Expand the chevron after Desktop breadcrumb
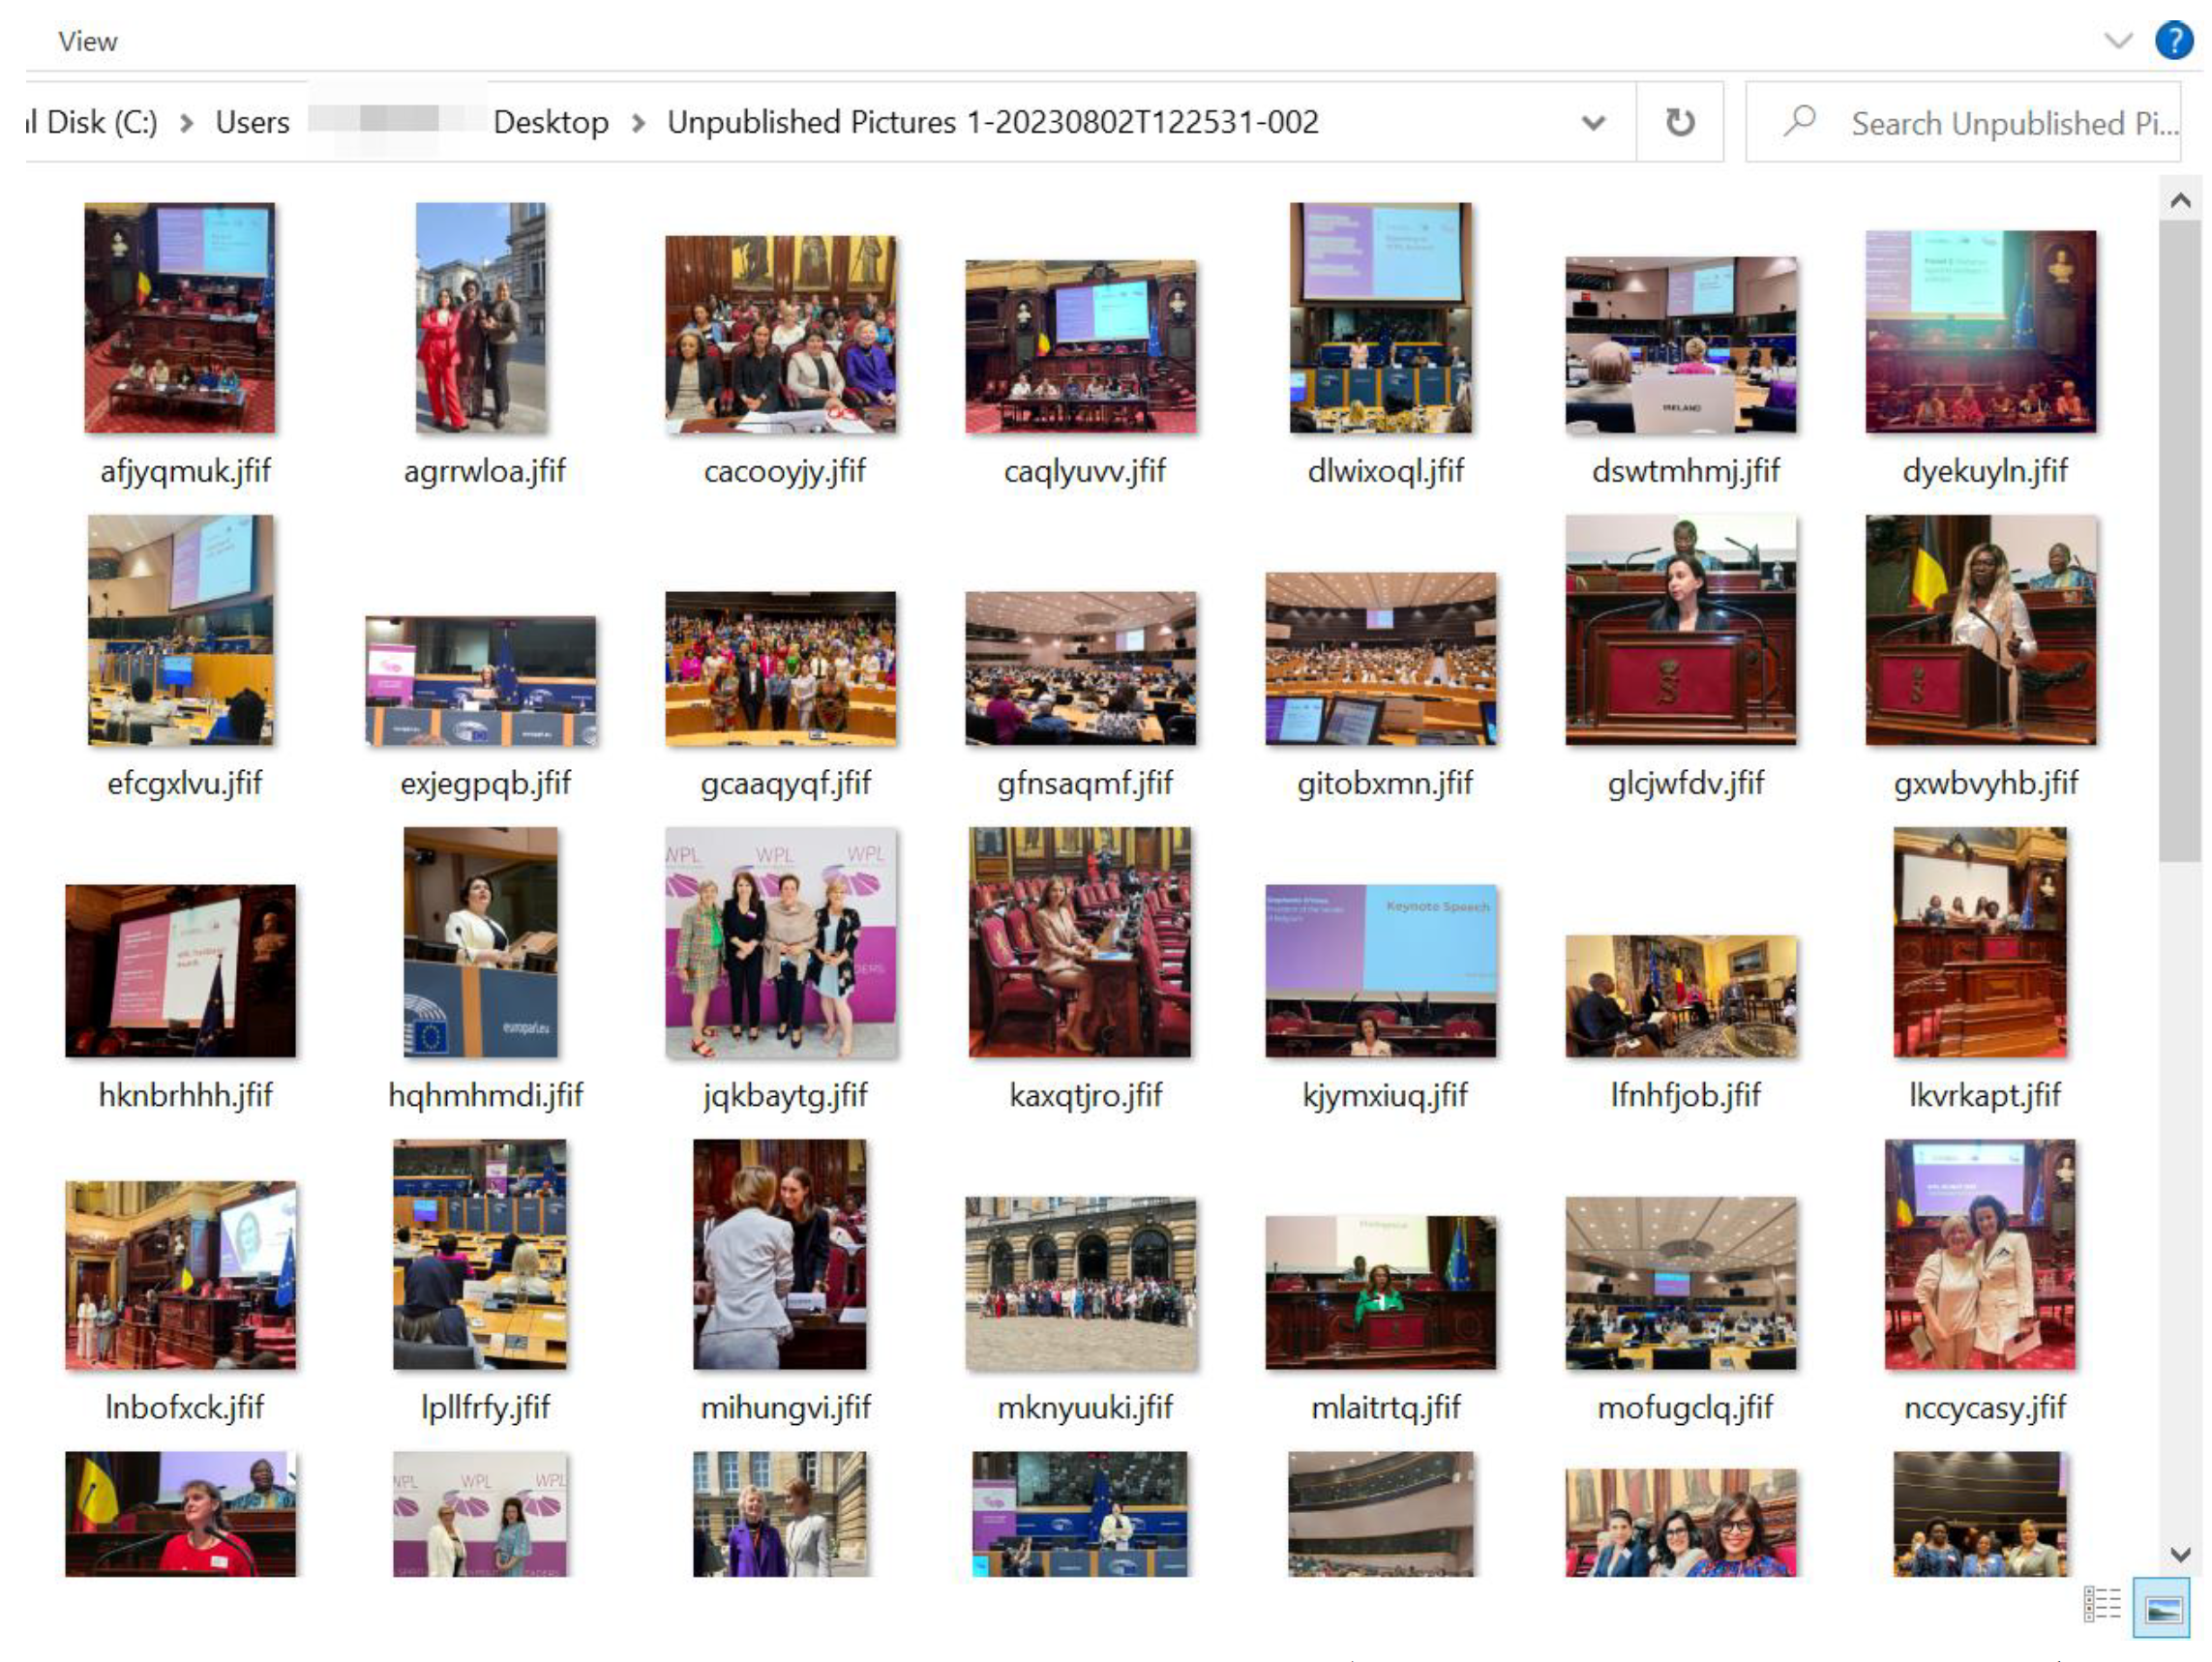This screenshot has width=2212, height=1662. pos(638,123)
